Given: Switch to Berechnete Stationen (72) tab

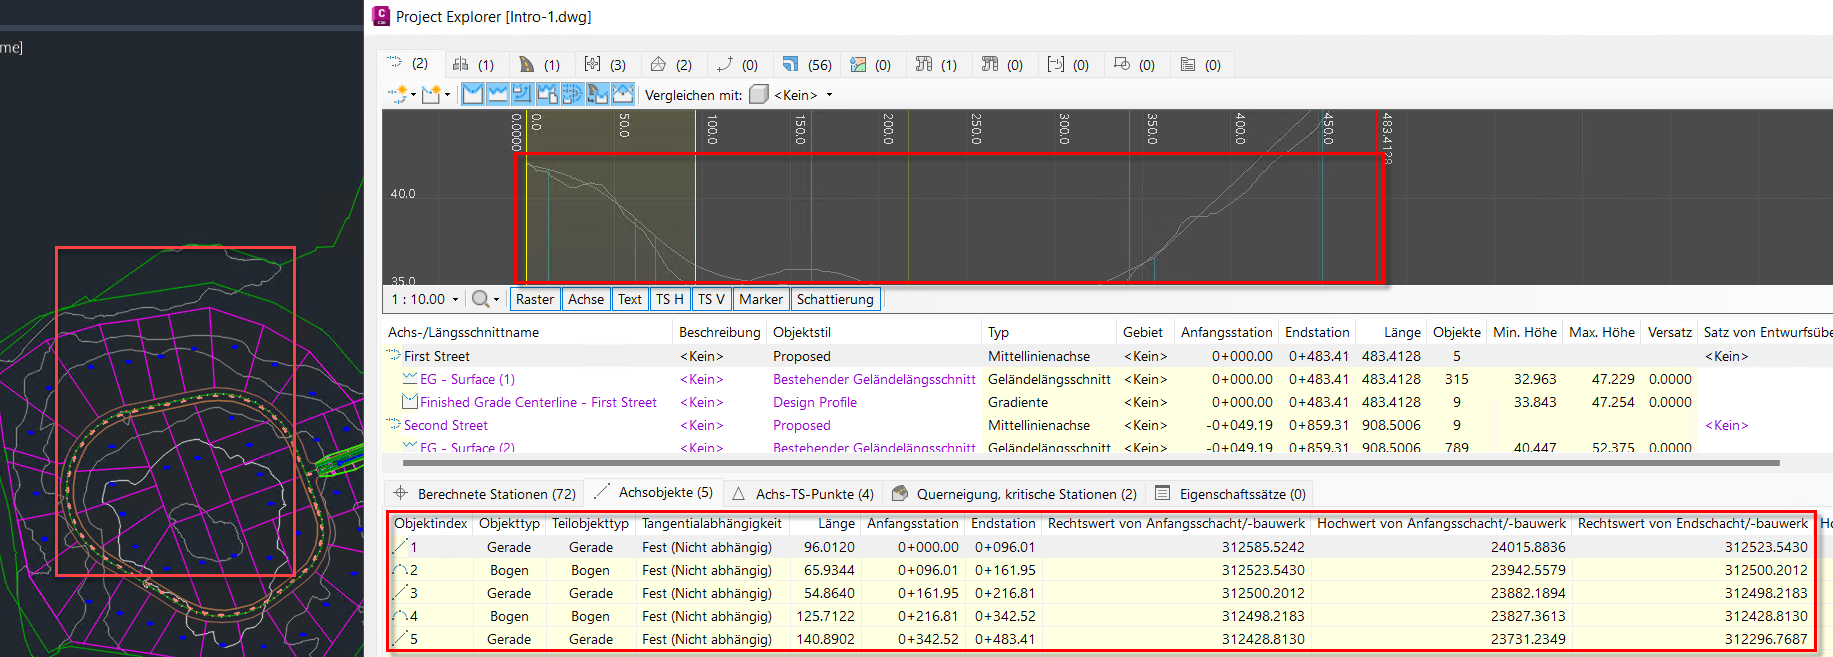Looking at the screenshot, I should [485, 493].
